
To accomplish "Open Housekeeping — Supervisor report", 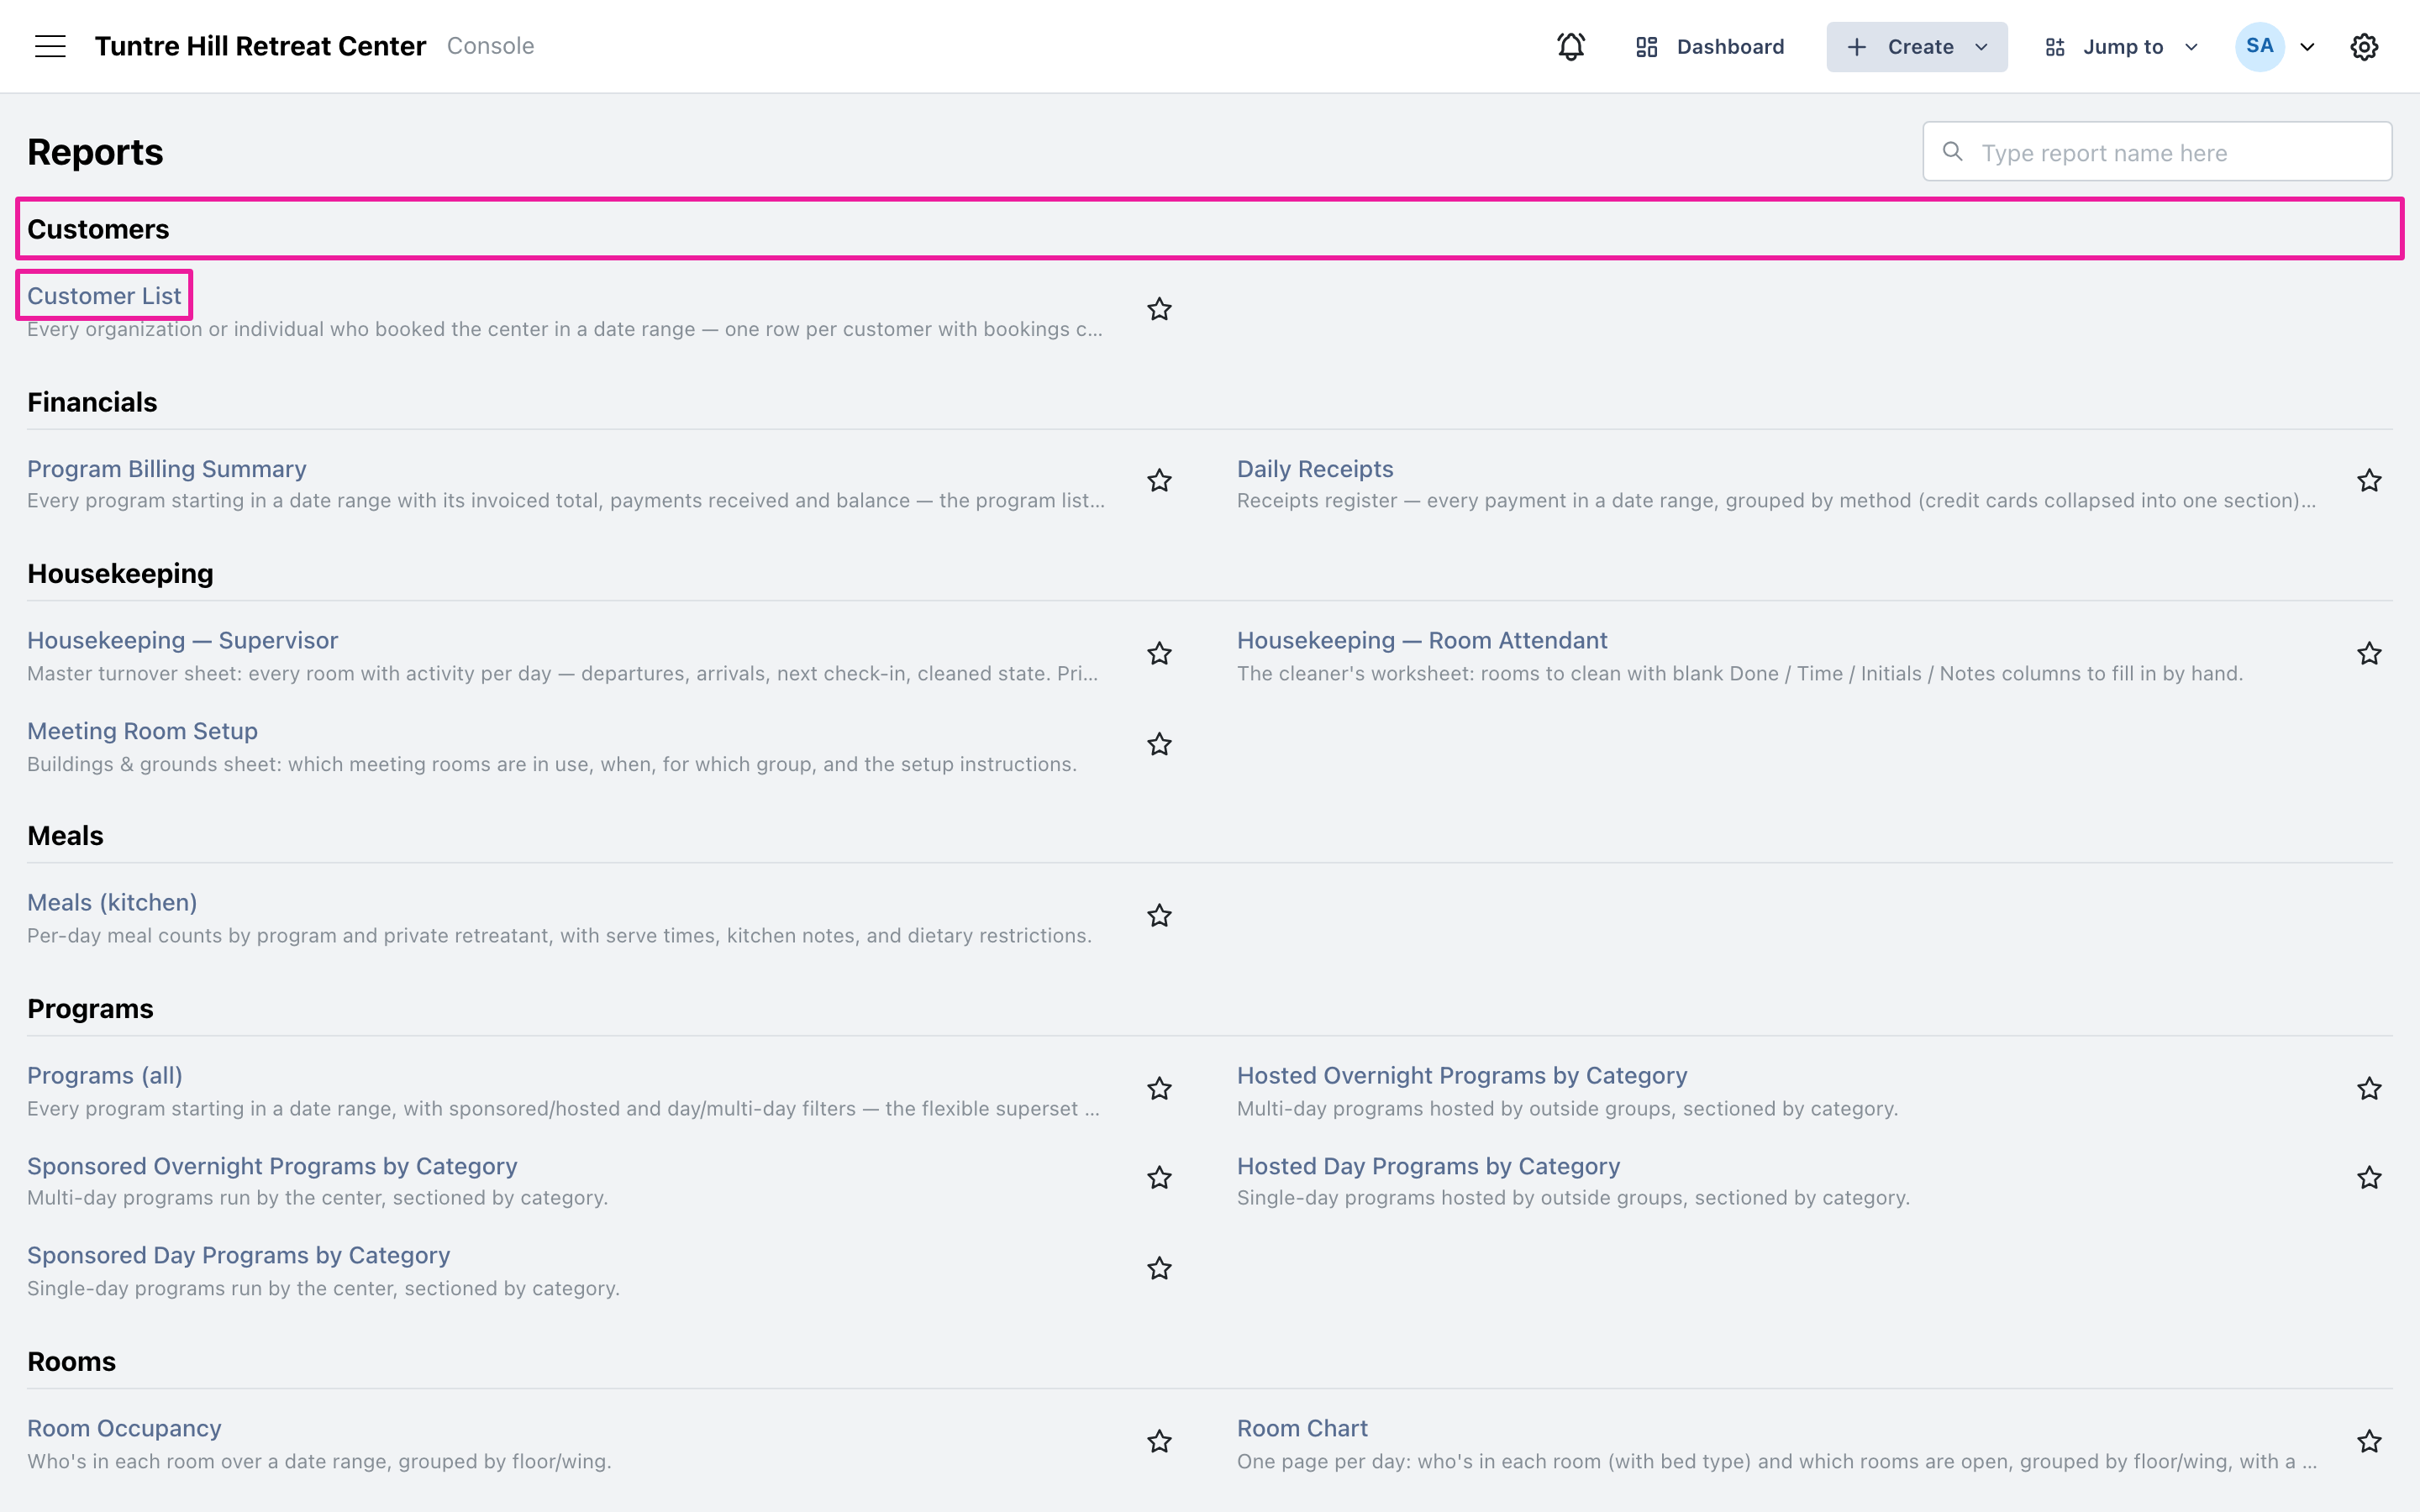I will [x=182, y=640].
